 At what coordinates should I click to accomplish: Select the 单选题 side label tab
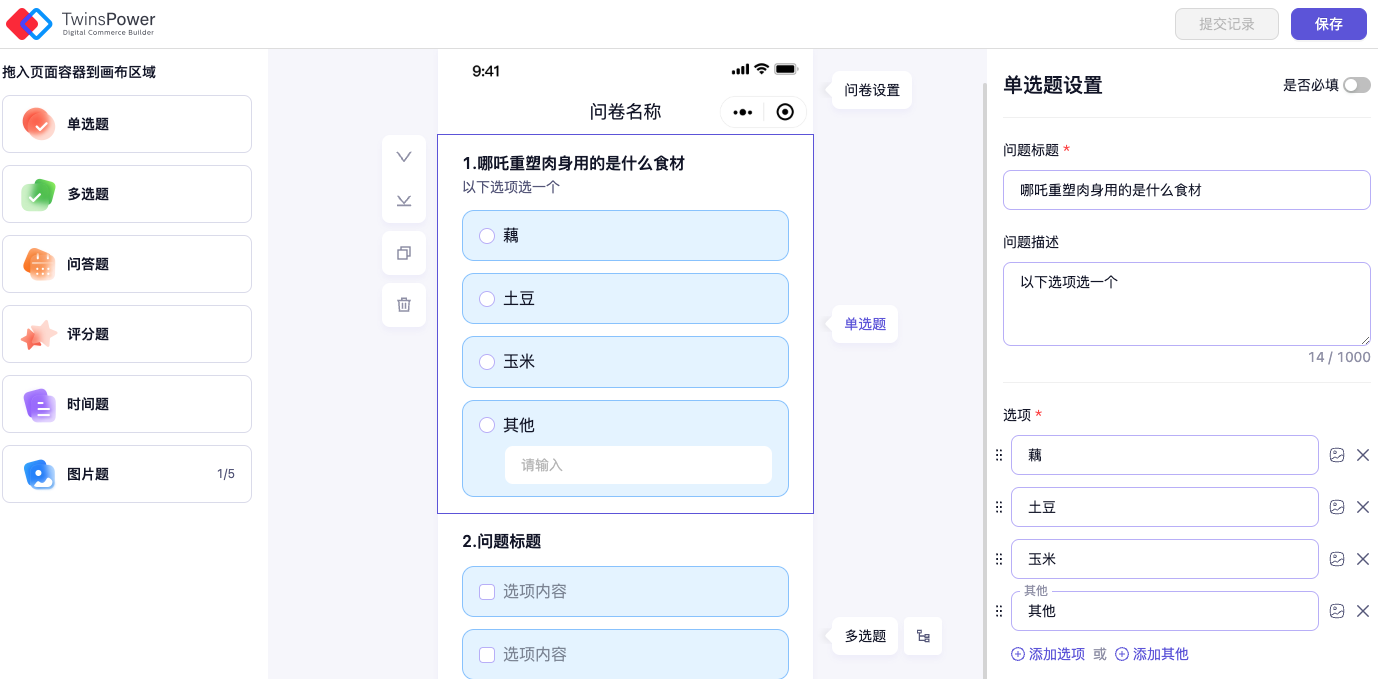click(865, 324)
